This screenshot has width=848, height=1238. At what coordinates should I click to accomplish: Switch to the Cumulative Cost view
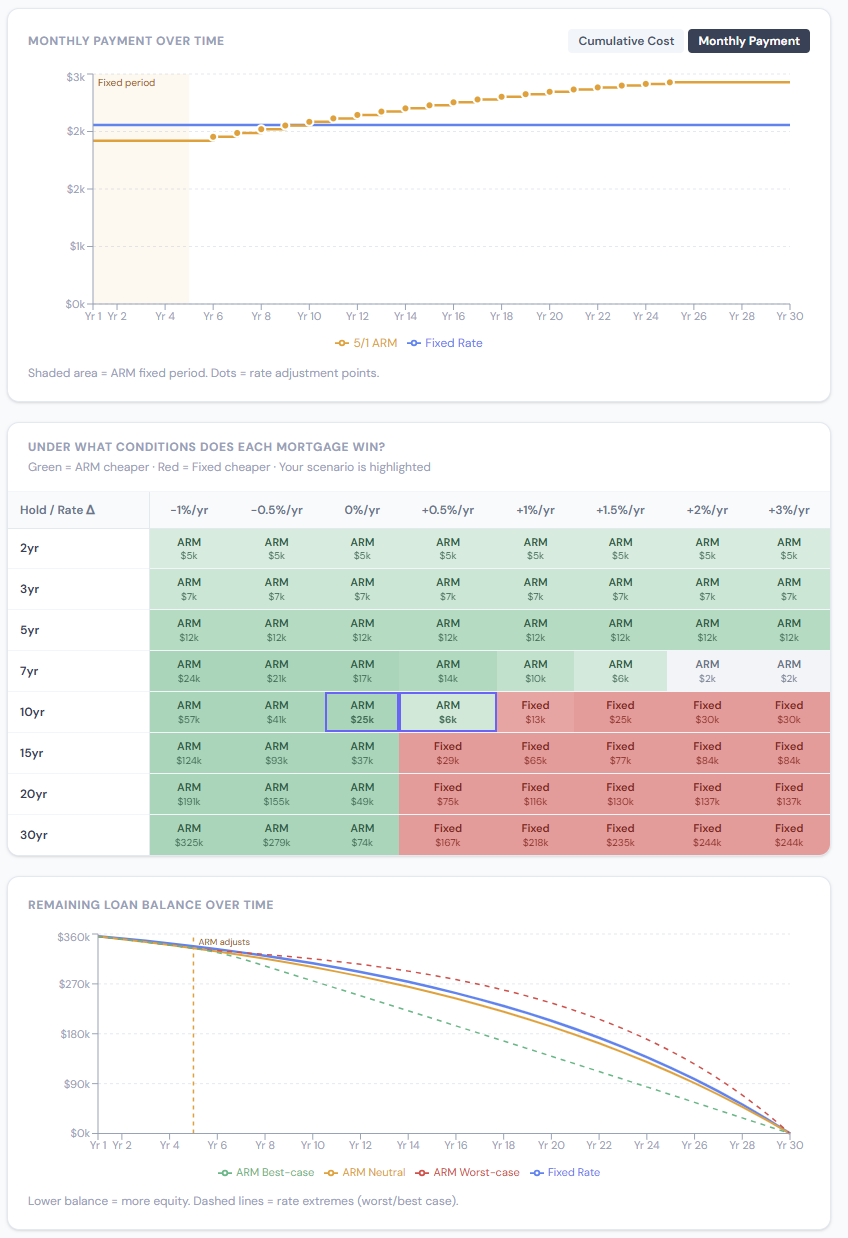[x=625, y=41]
